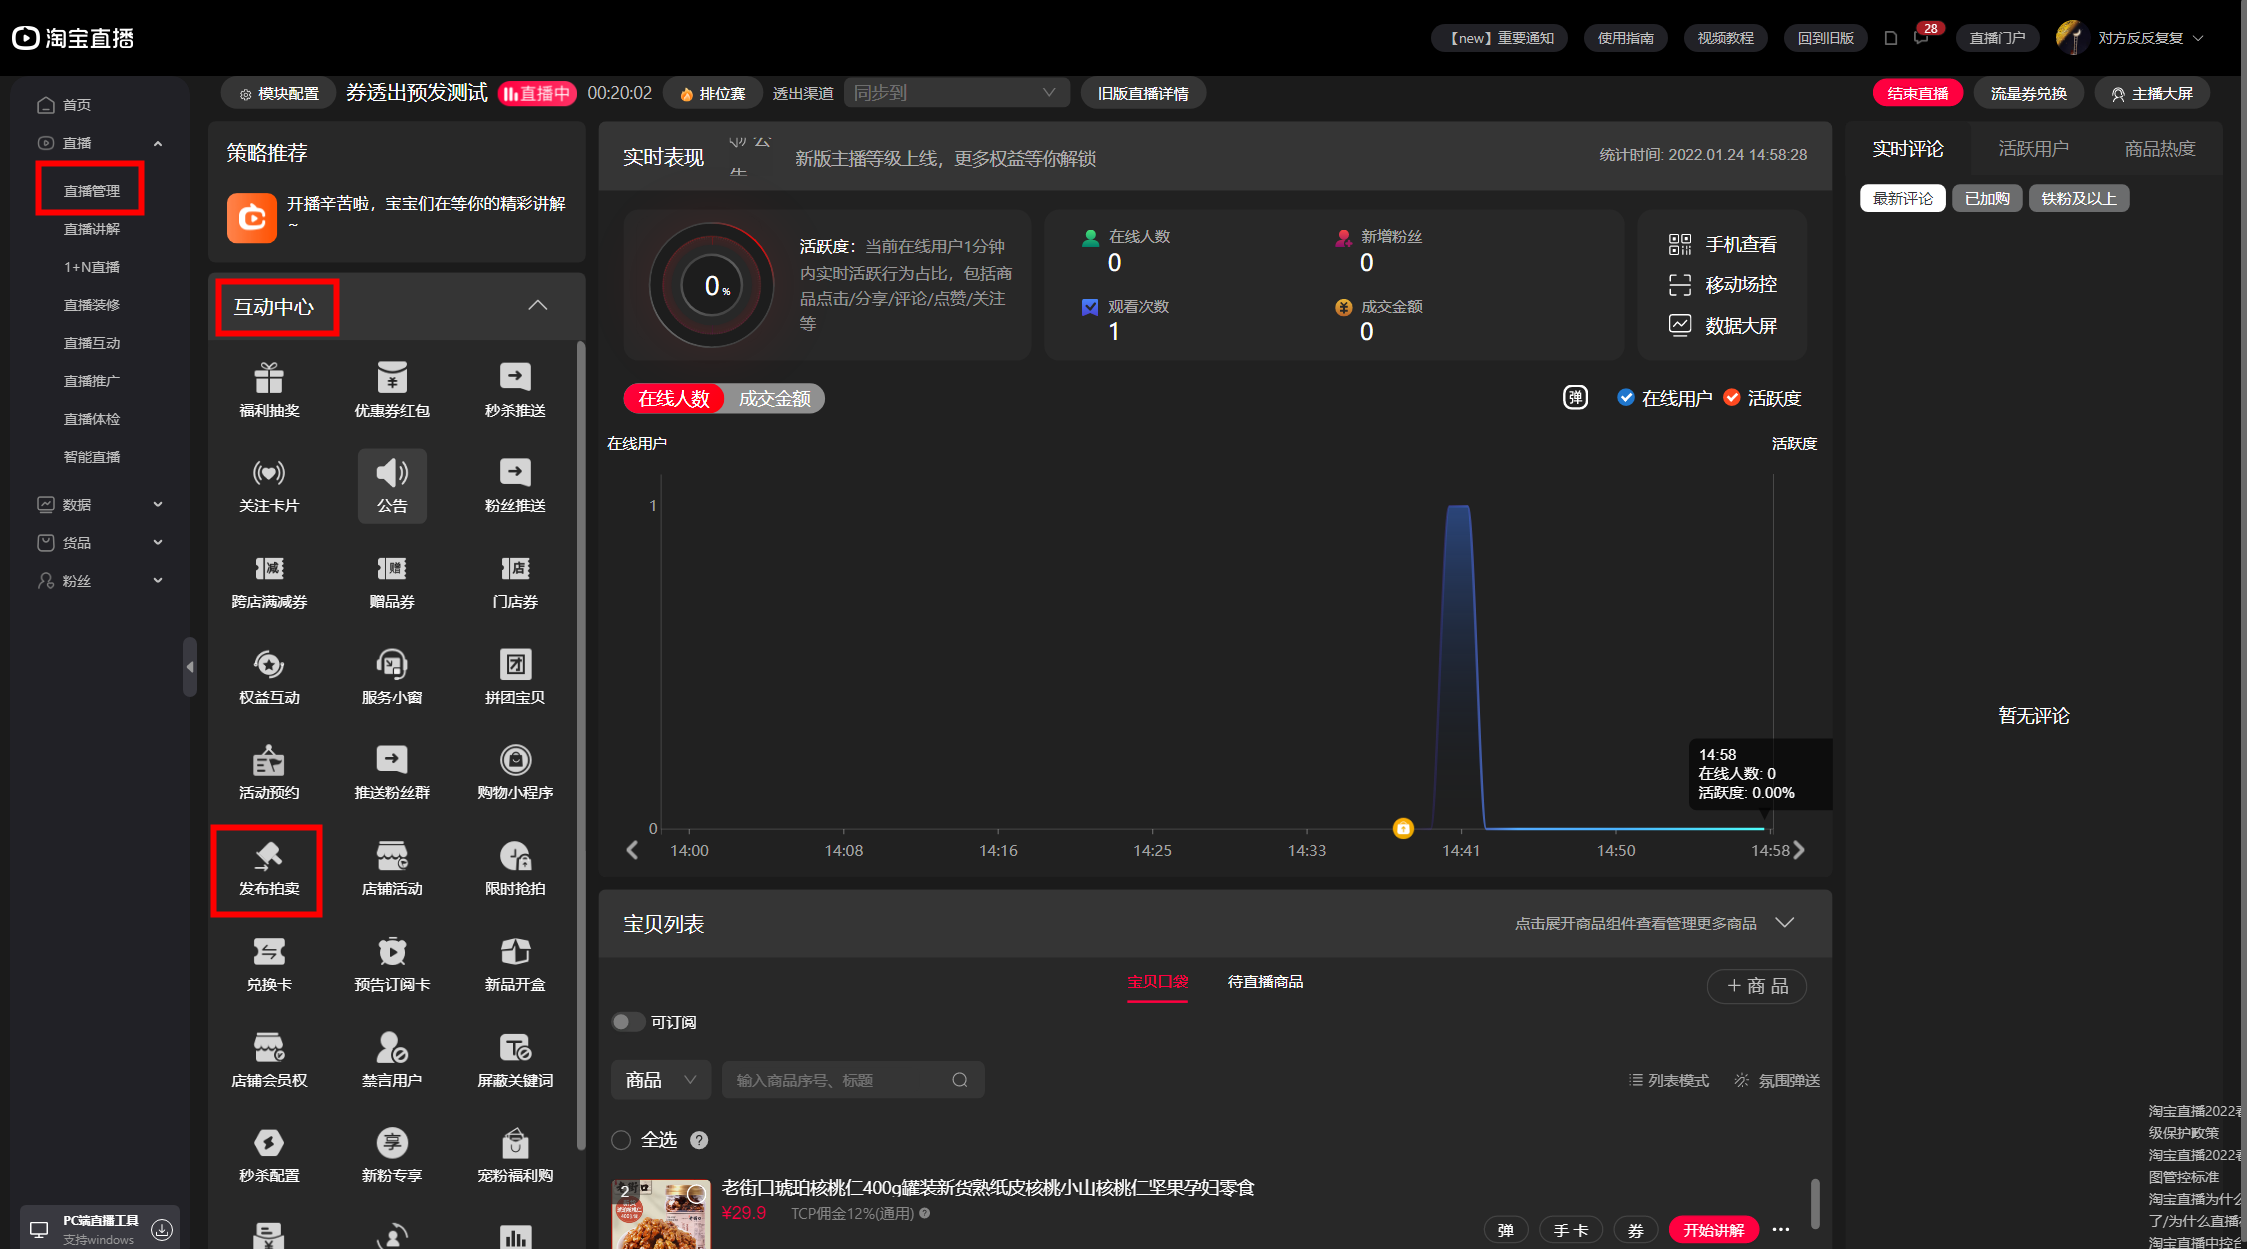Image resolution: width=2247 pixels, height=1249 pixels.
Task: Open the 公告 announcement speaker icon
Action: (392, 485)
